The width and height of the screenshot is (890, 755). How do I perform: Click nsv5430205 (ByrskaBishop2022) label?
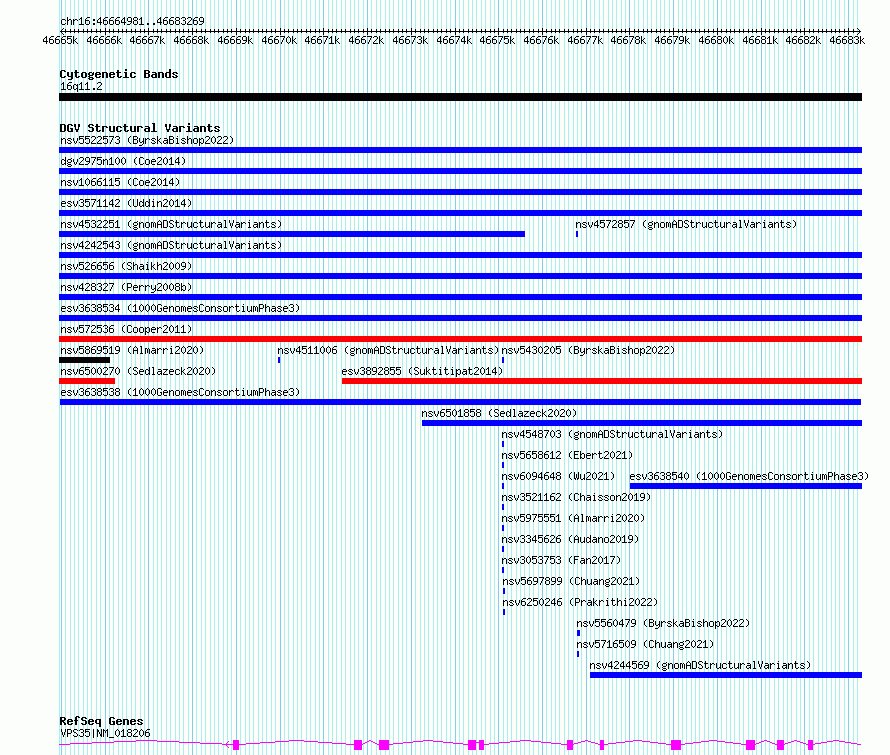[588, 350]
